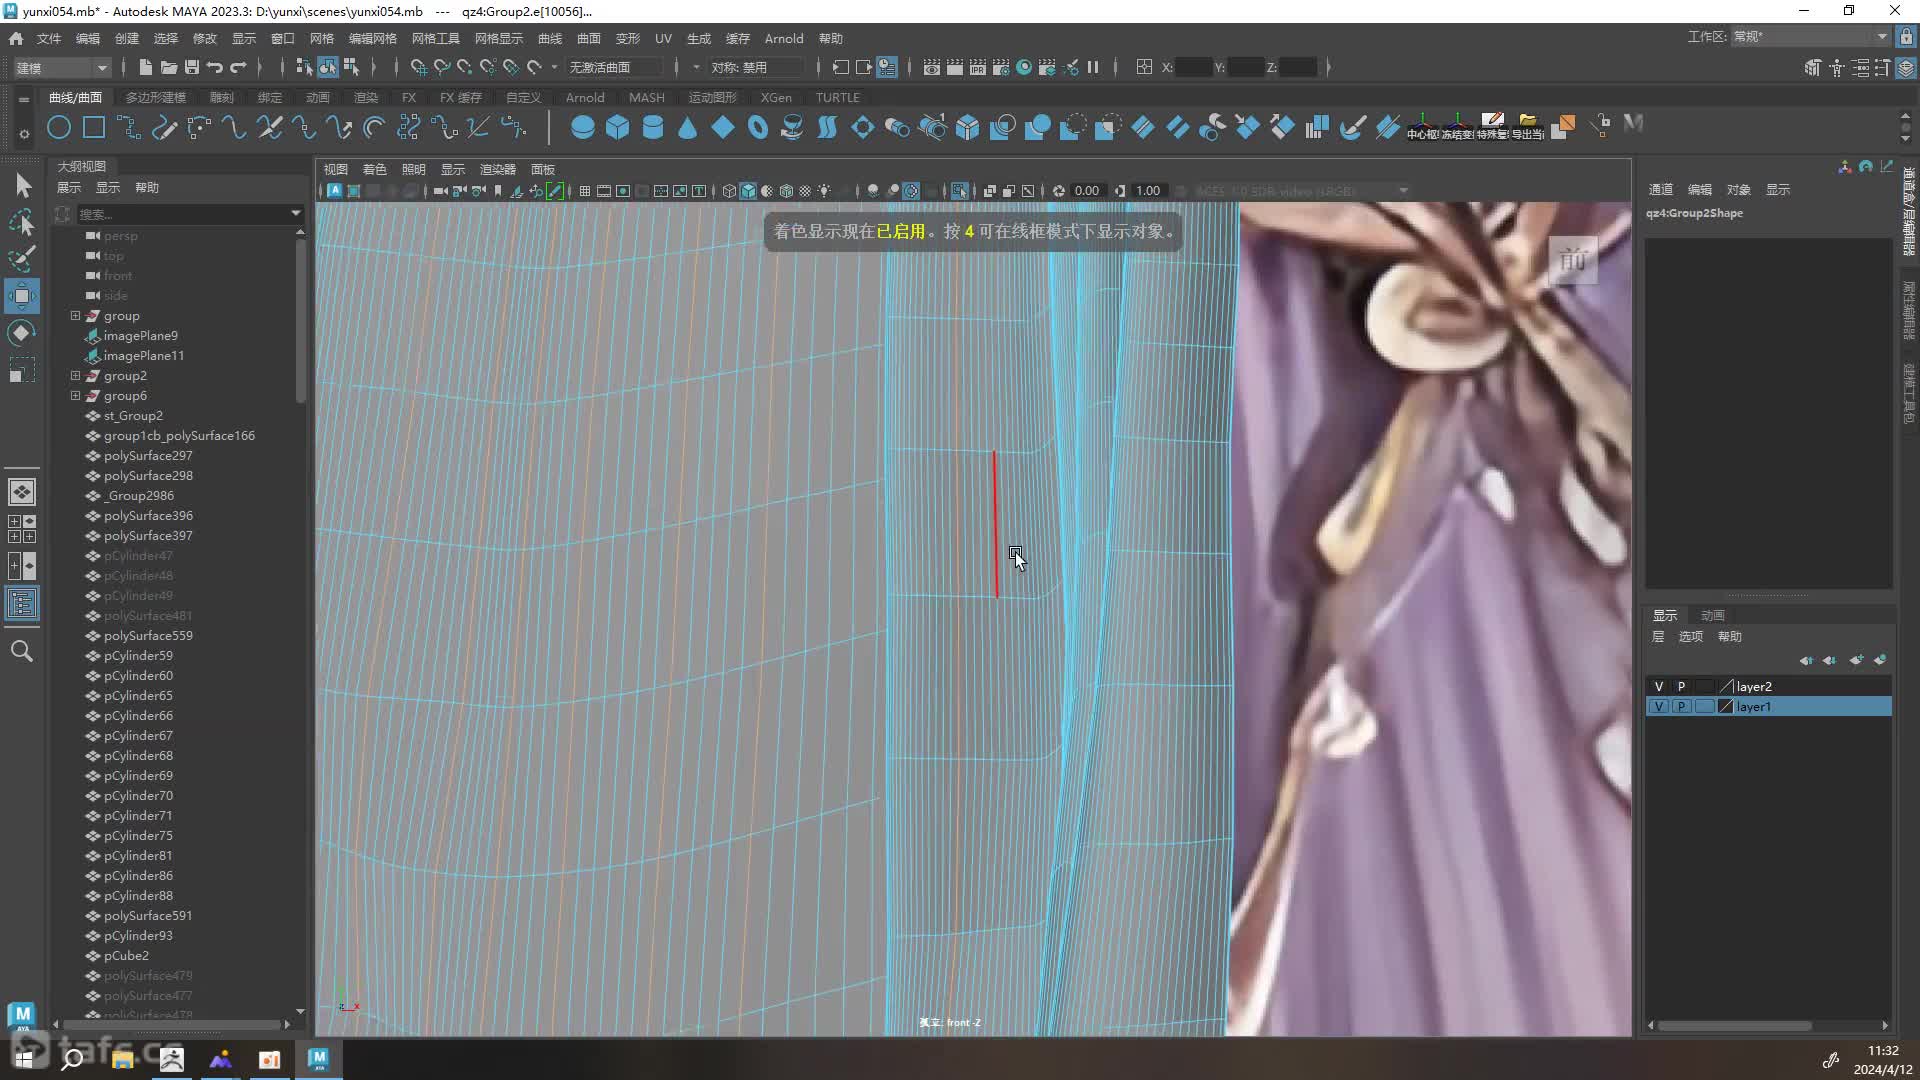Activate the Scale tool
Viewport: 1920px width, 1080px height.
[22, 370]
